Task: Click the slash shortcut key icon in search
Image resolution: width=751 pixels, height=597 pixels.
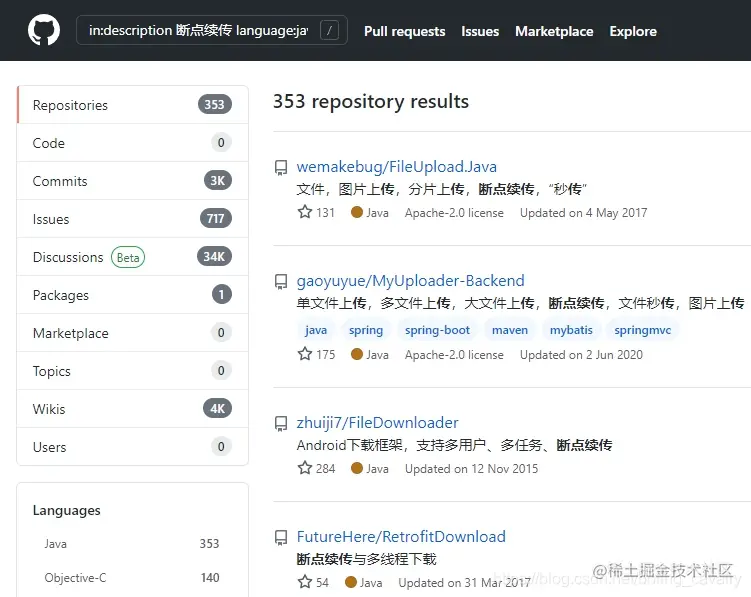Action: [329, 31]
